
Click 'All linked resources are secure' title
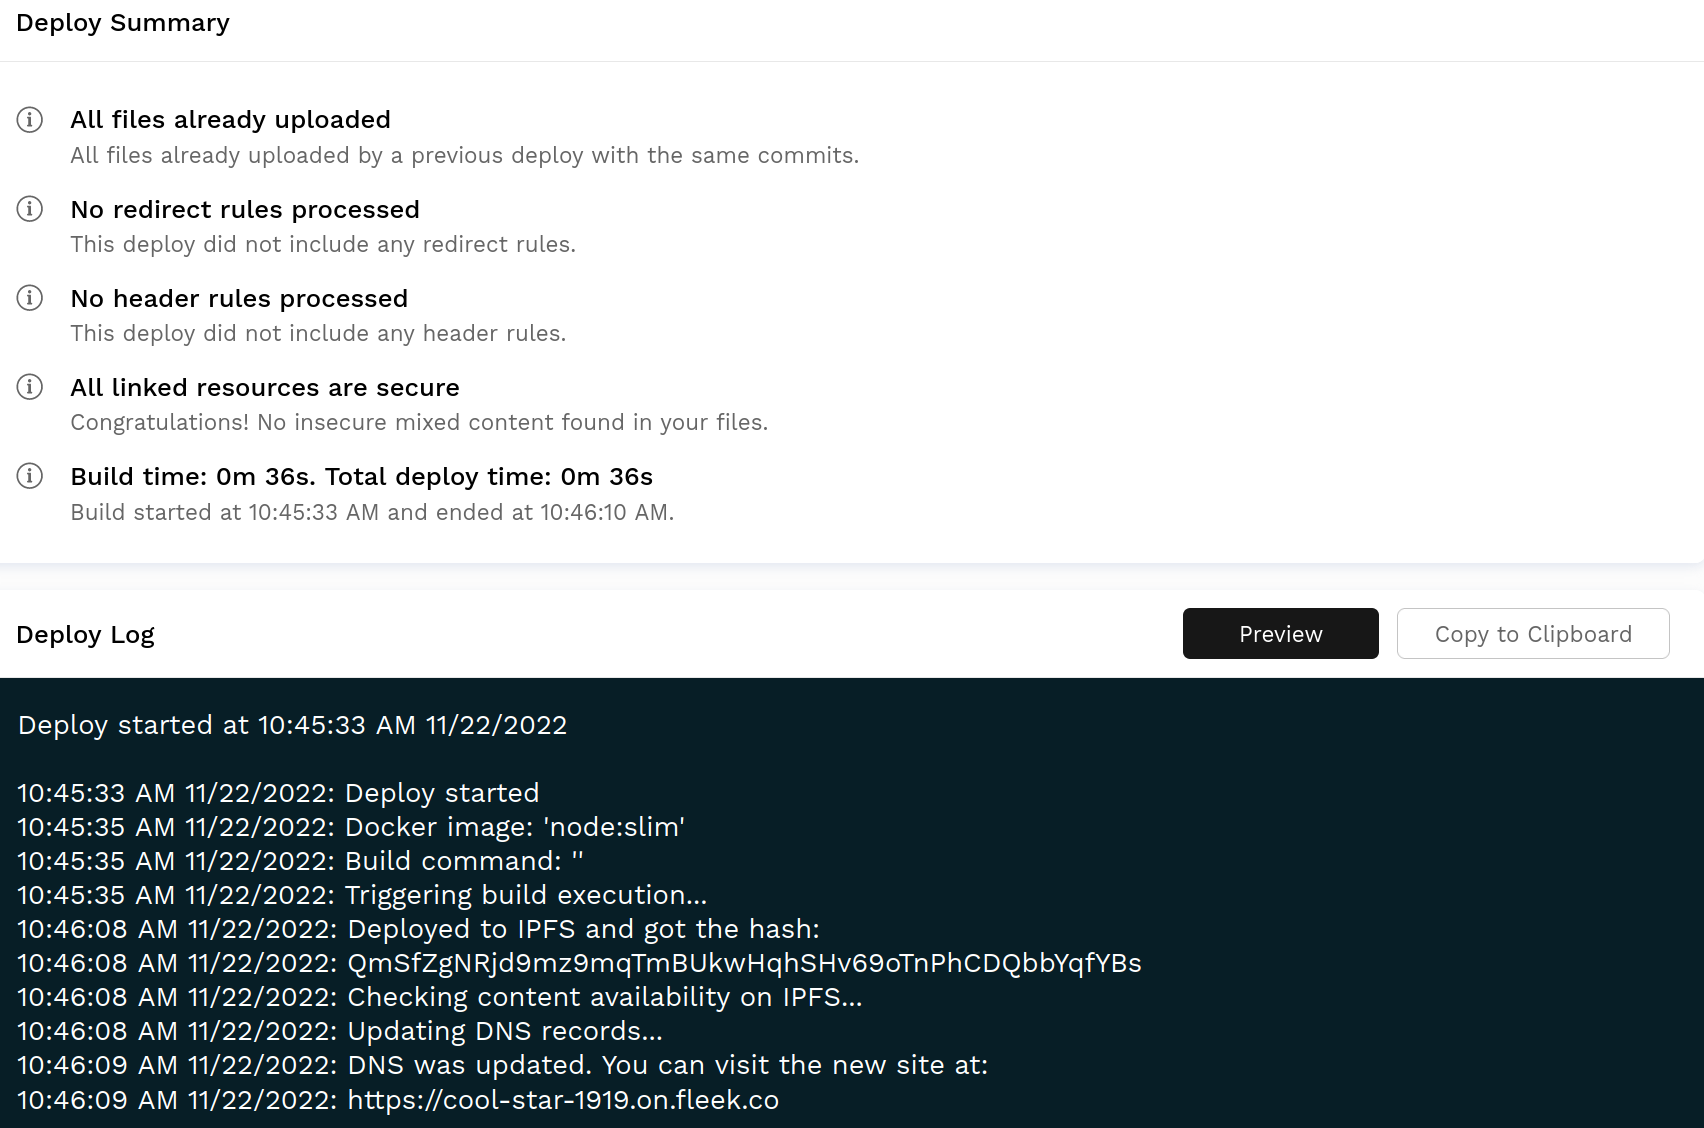coord(265,388)
